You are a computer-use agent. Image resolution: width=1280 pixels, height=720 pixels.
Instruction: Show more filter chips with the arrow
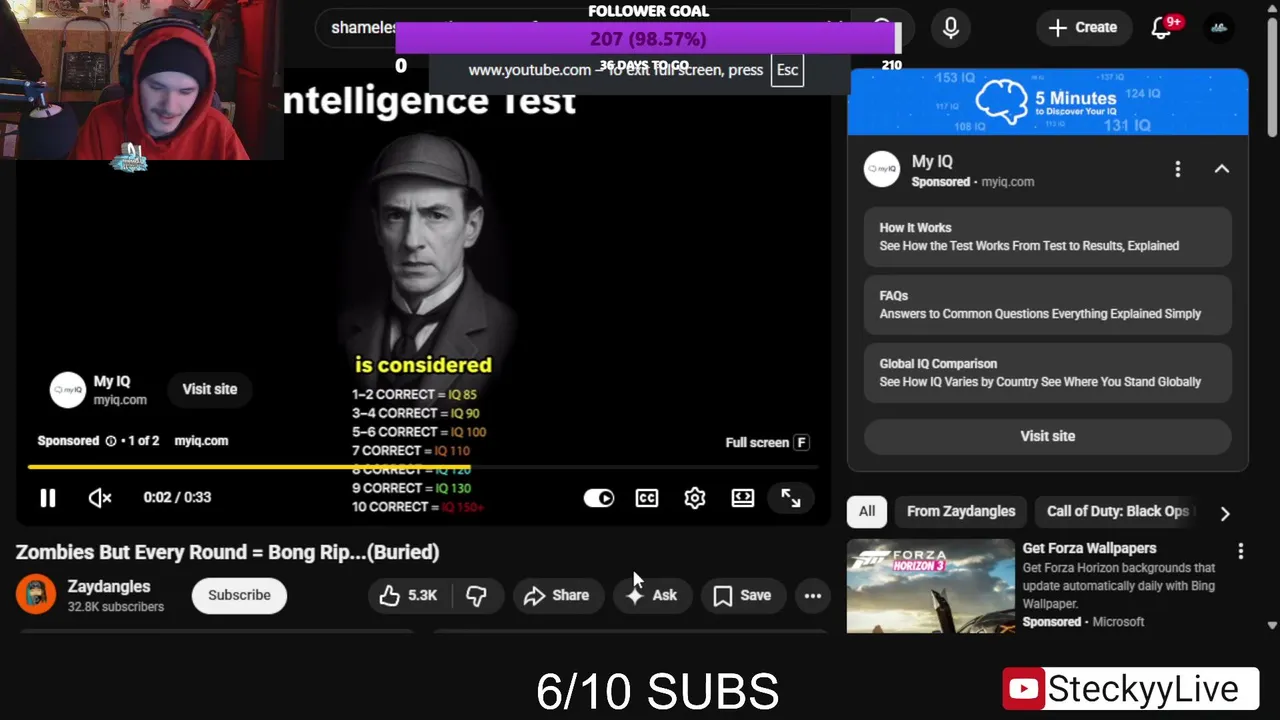1225,513
